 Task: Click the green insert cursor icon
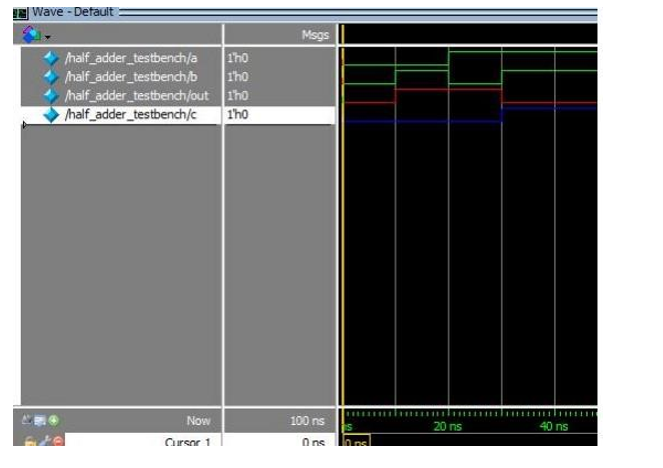(x=54, y=421)
